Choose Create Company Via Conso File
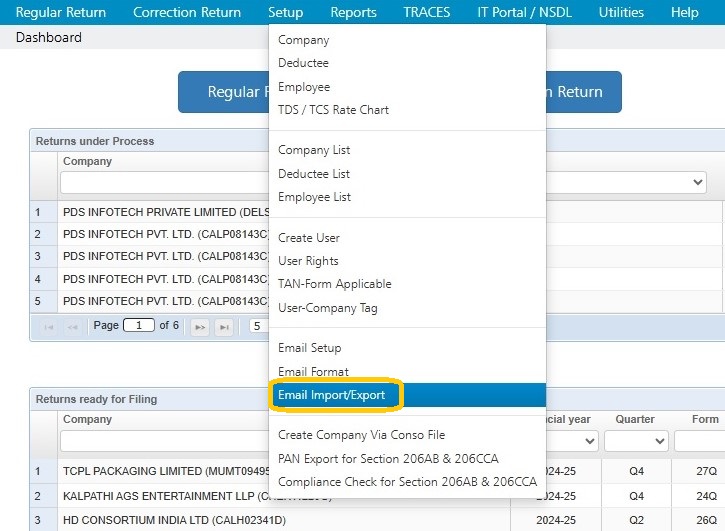Image resolution: width=725 pixels, height=531 pixels. [361, 435]
